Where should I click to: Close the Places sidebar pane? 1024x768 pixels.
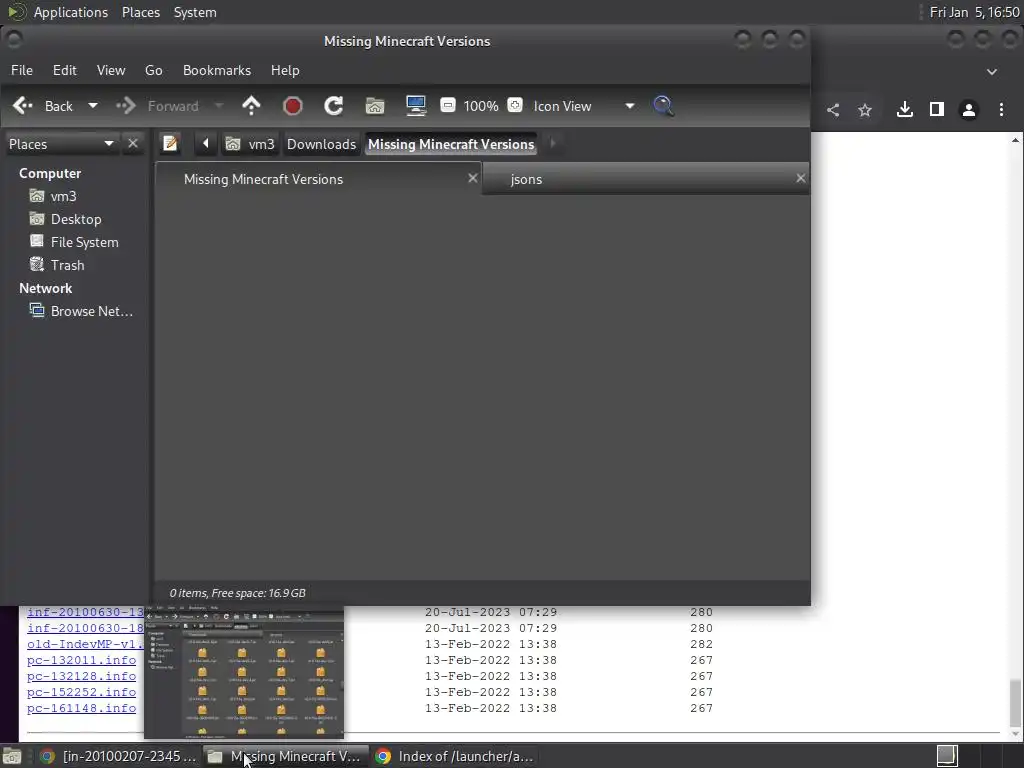tap(133, 143)
